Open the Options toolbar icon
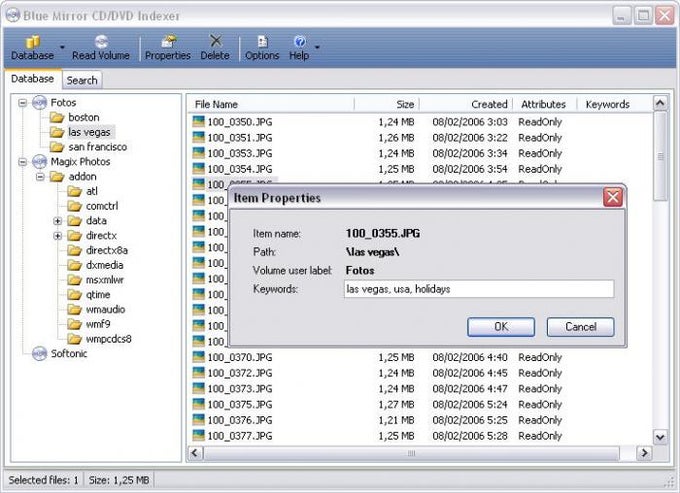The height and width of the screenshot is (493, 680). click(262, 42)
